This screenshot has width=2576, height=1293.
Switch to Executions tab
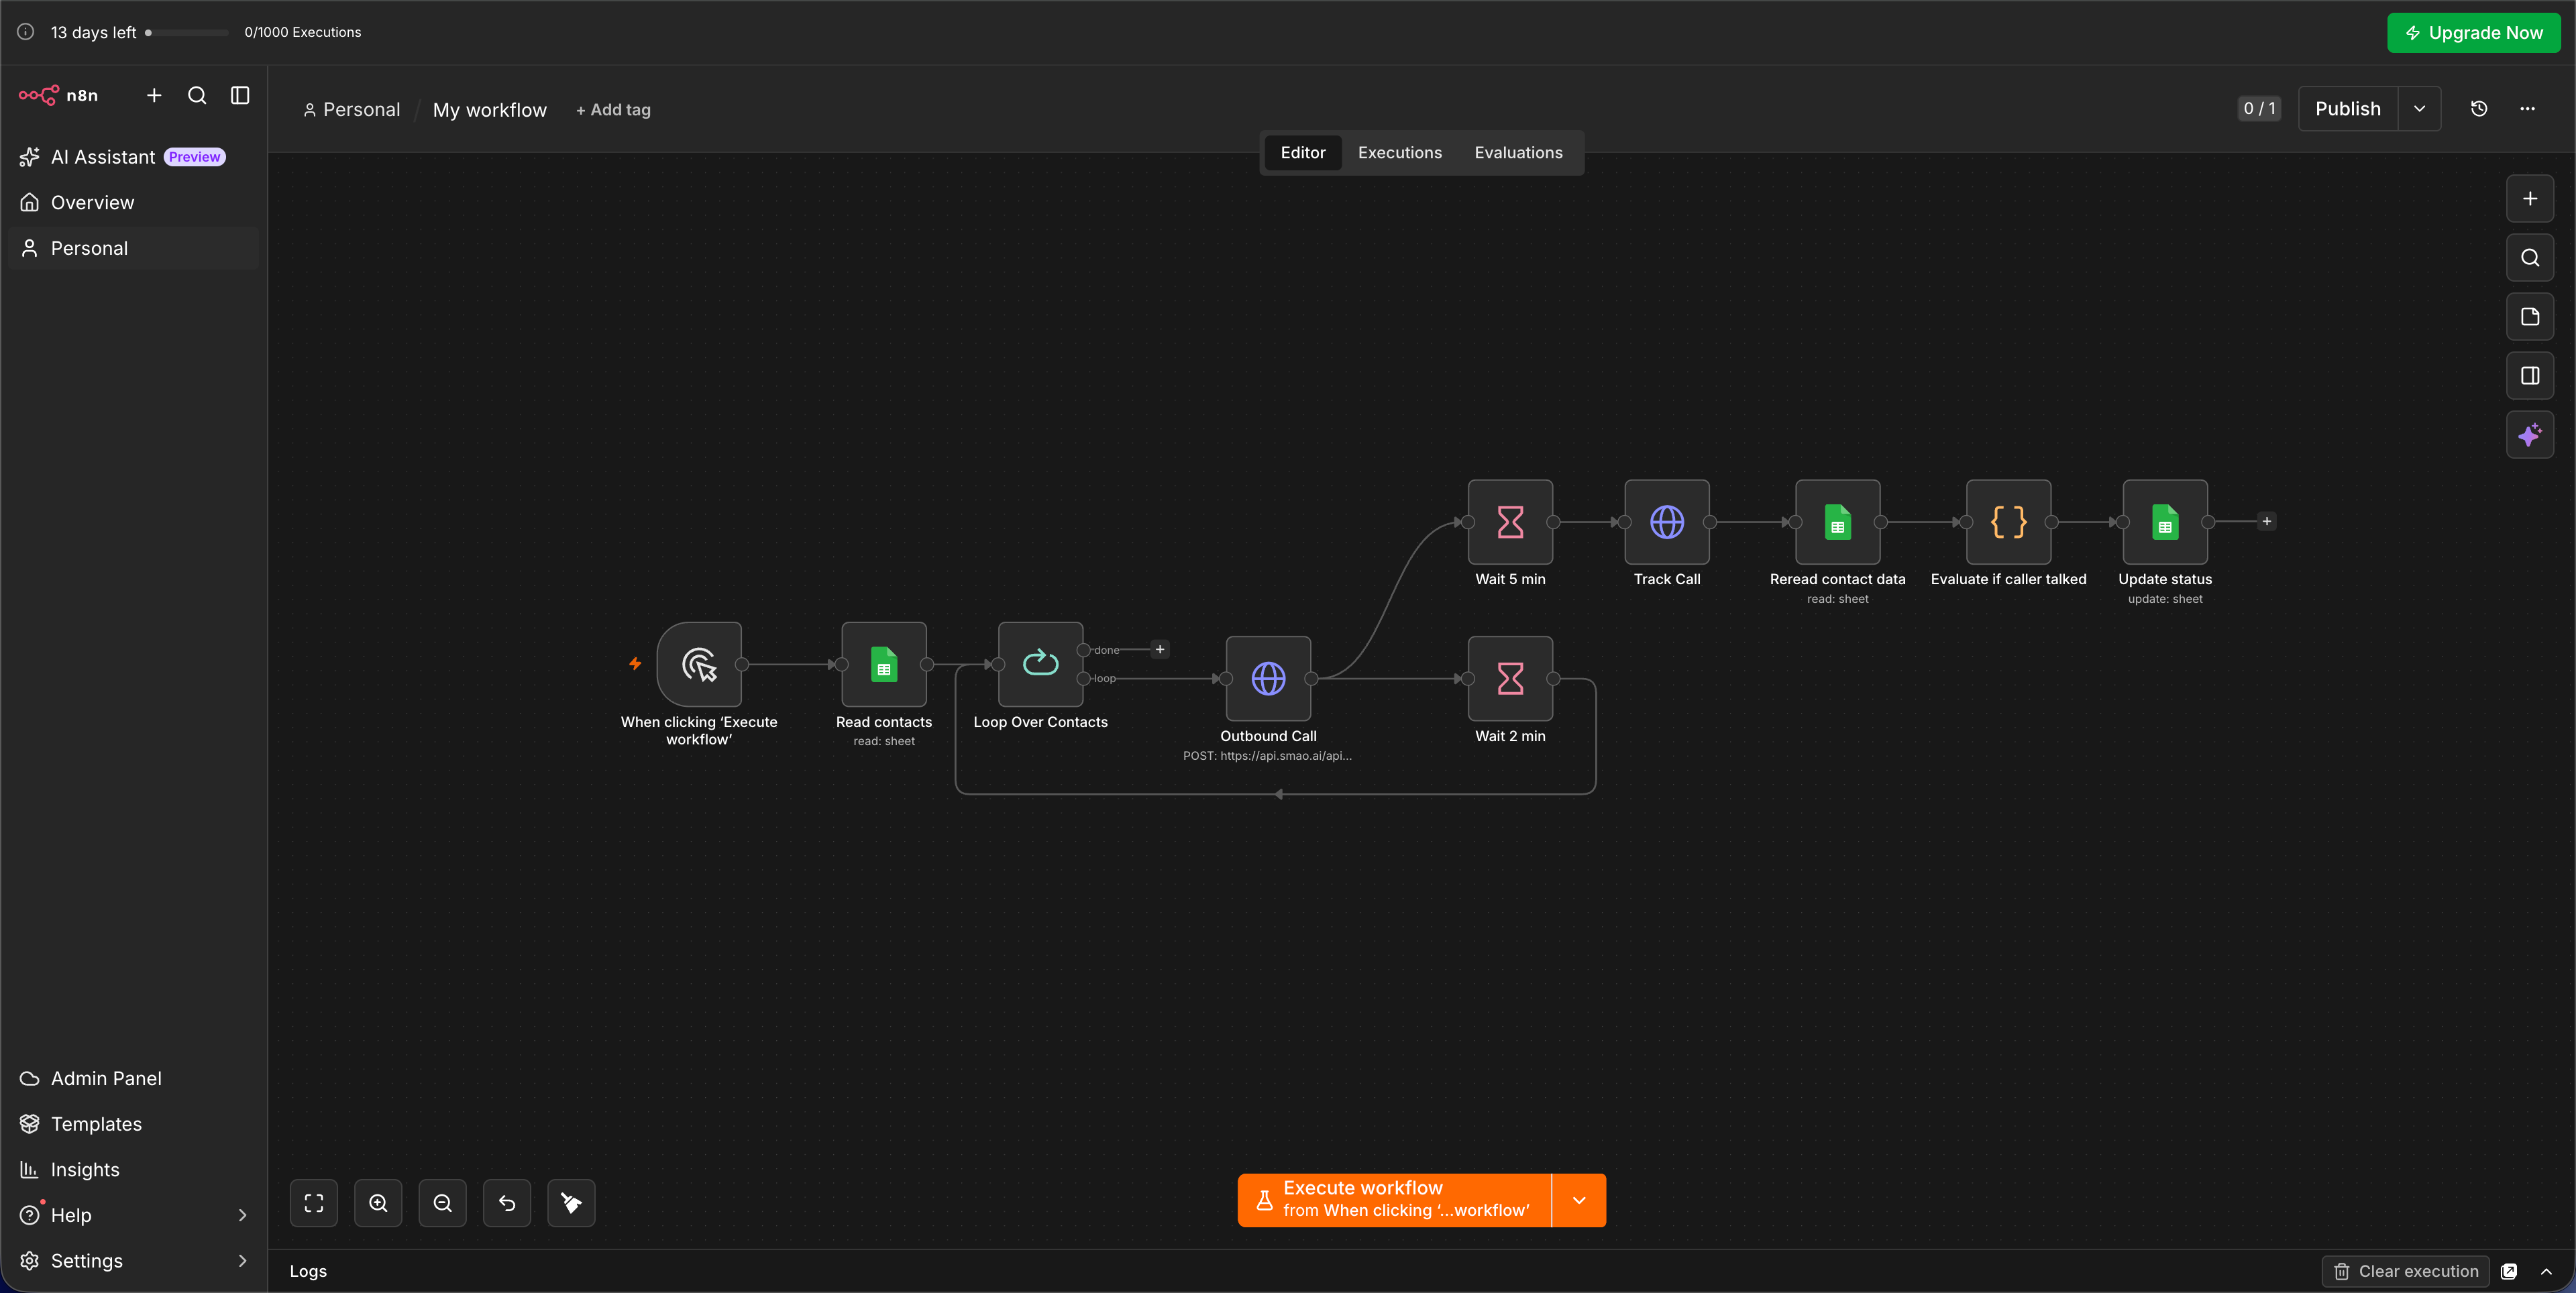click(x=1400, y=153)
